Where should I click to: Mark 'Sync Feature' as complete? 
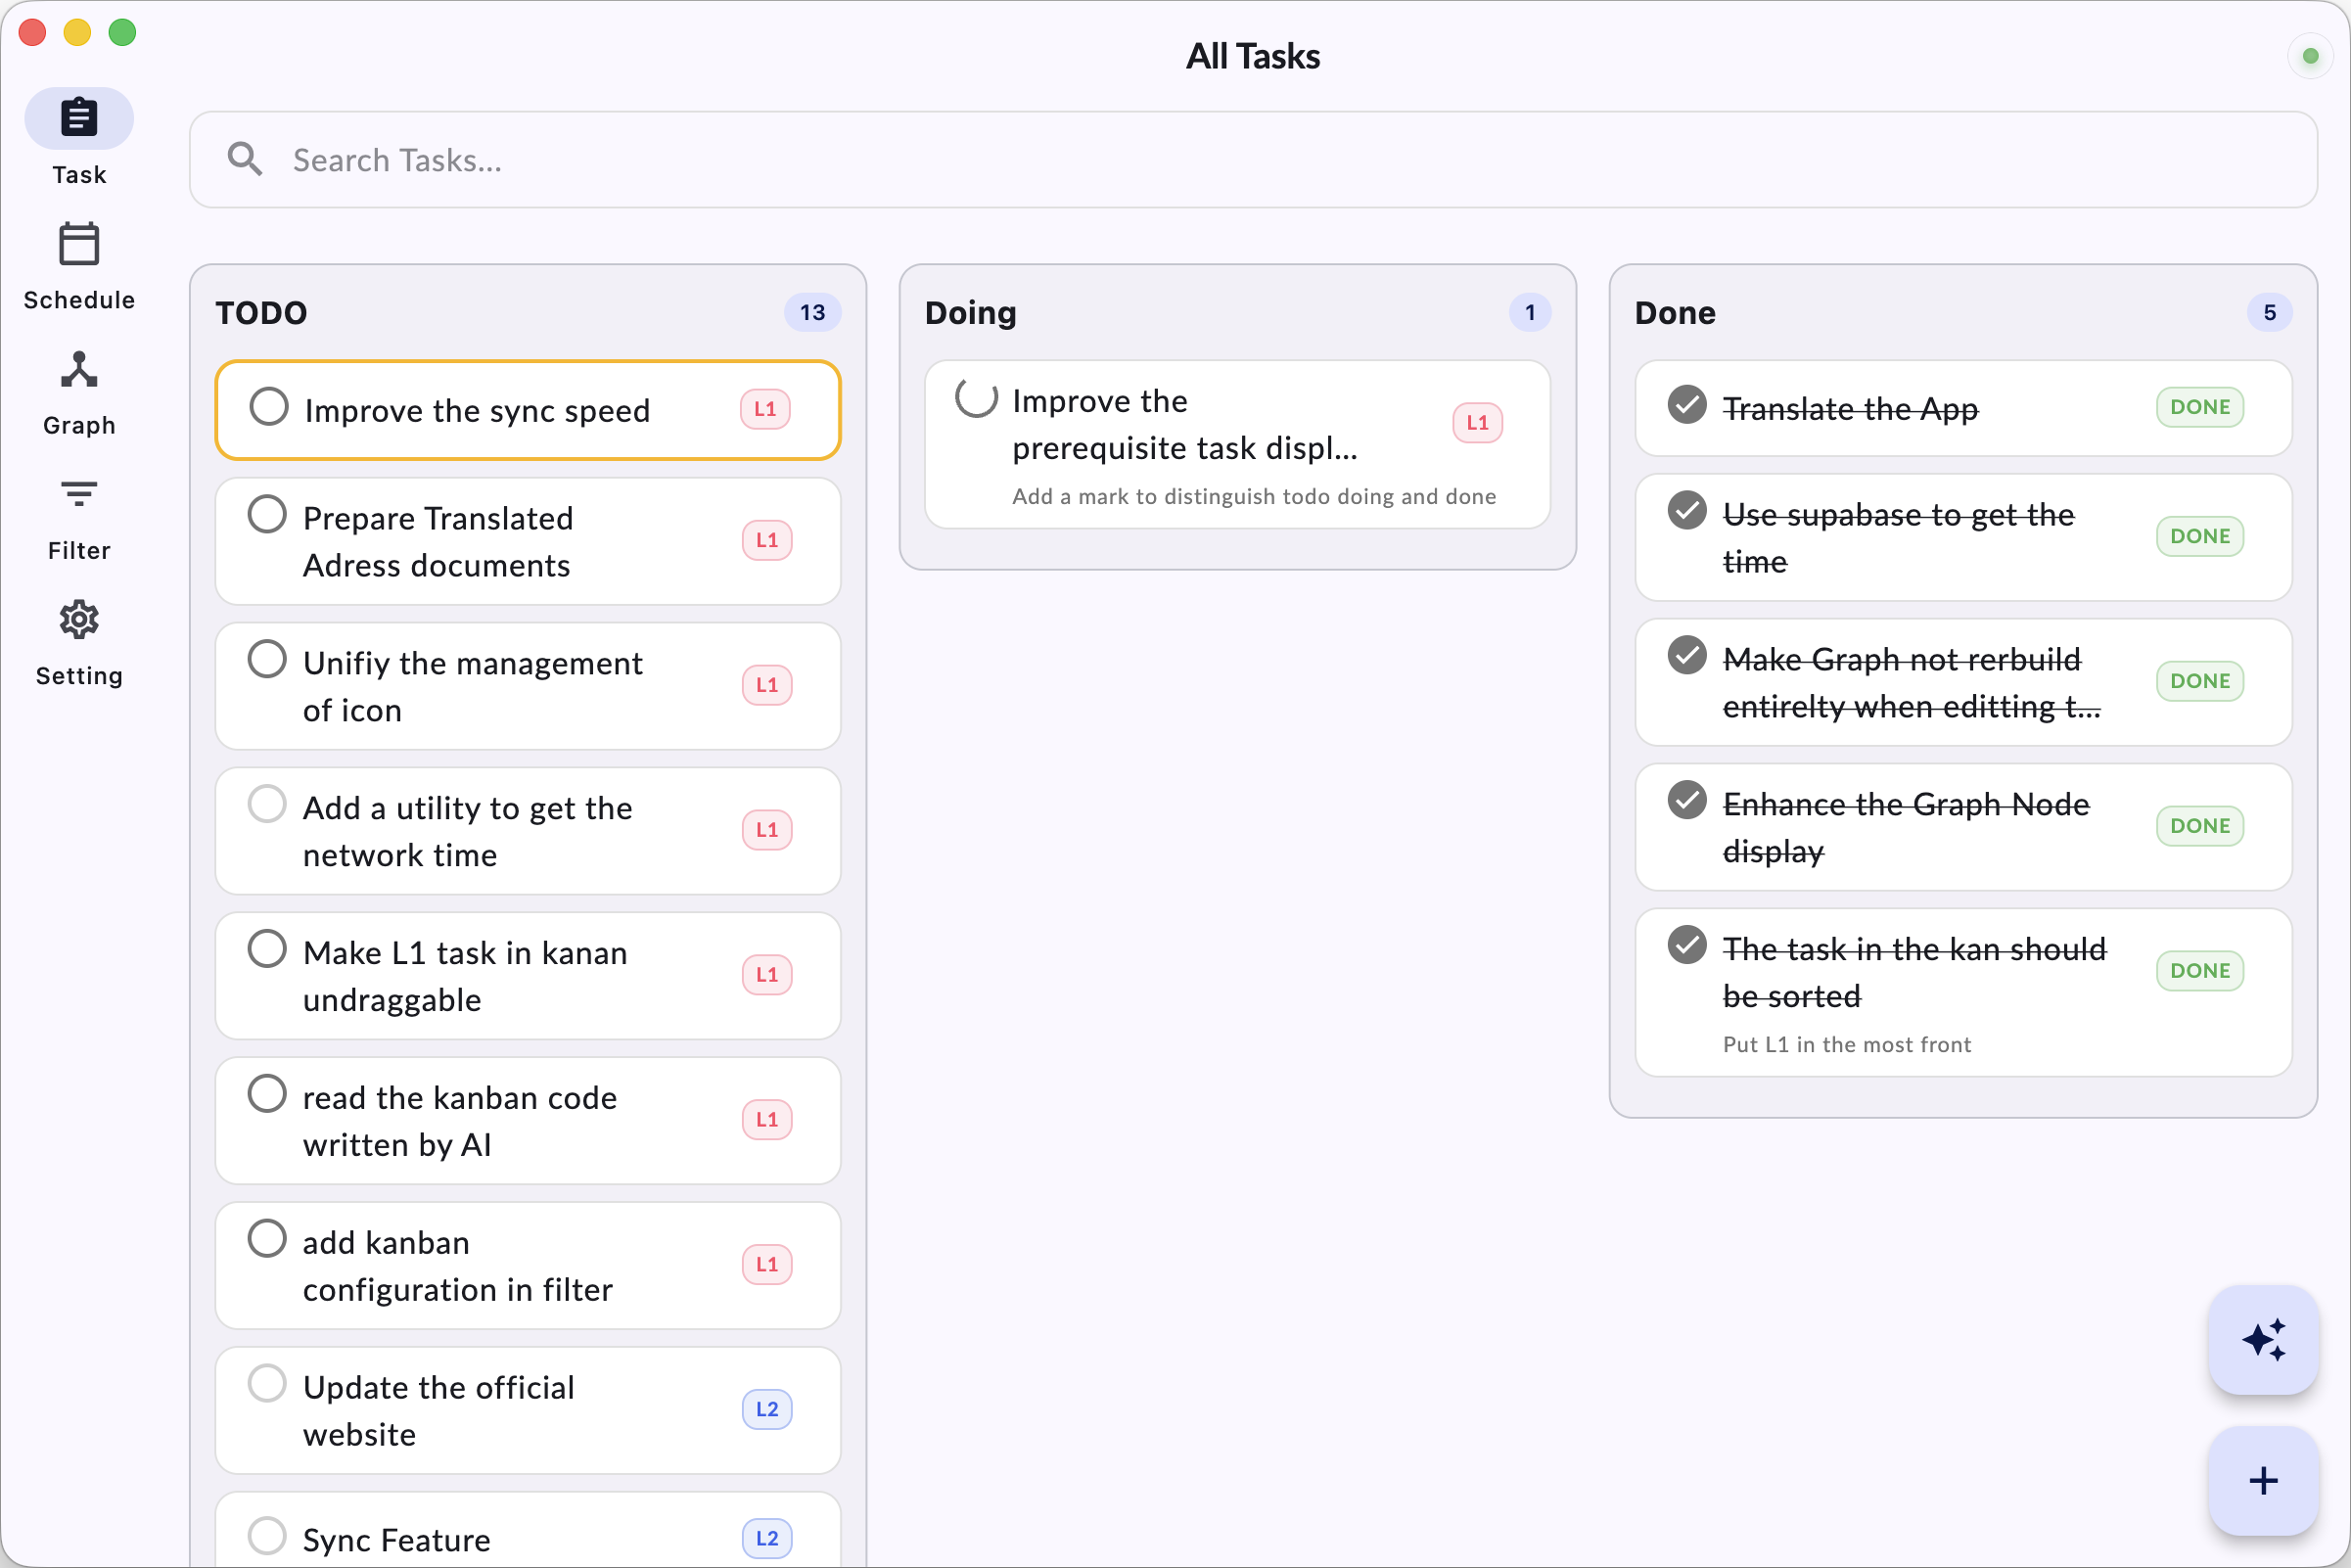(x=267, y=1535)
